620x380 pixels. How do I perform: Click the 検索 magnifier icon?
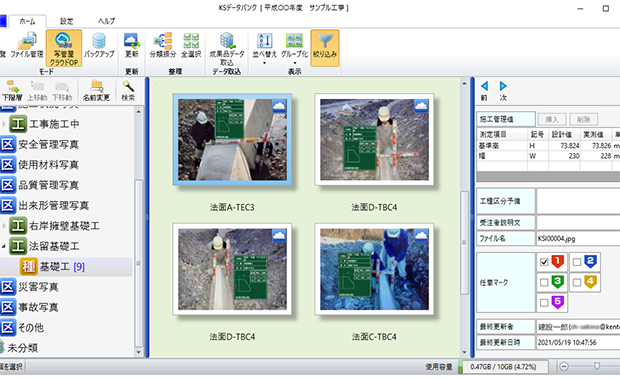click(128, 91)
